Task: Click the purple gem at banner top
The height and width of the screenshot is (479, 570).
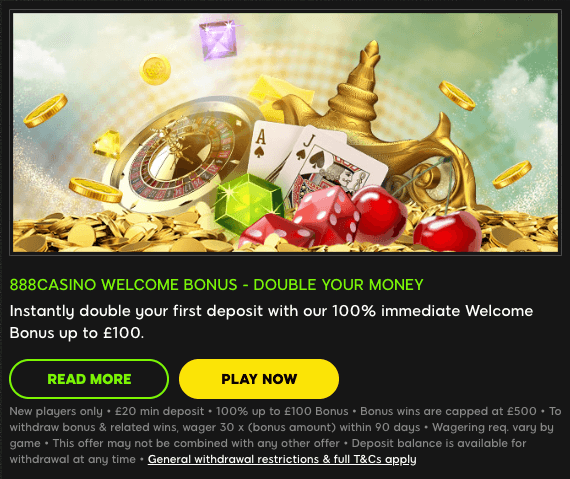Action: (218, 40)
